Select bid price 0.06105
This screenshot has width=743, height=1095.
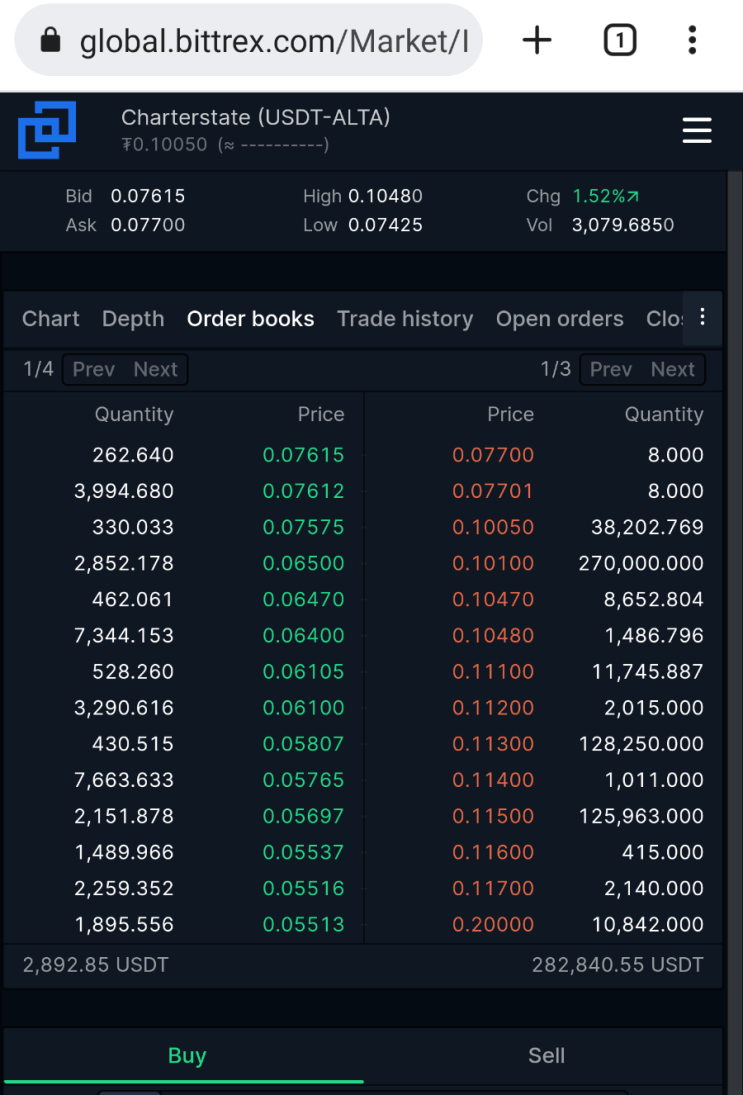(x=304, y=672)
